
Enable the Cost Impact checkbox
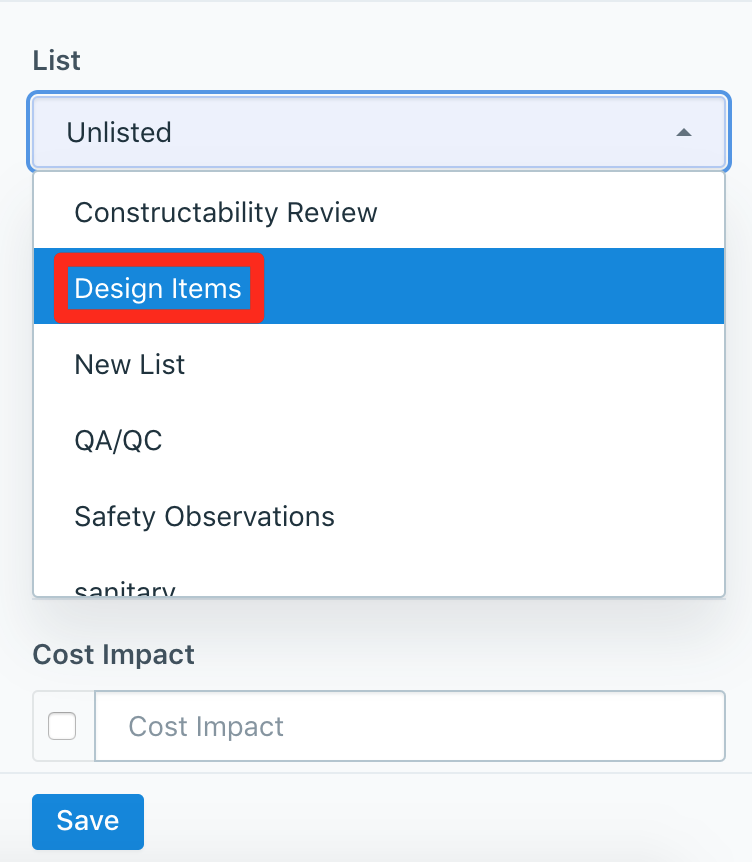(x=62, y=726)
